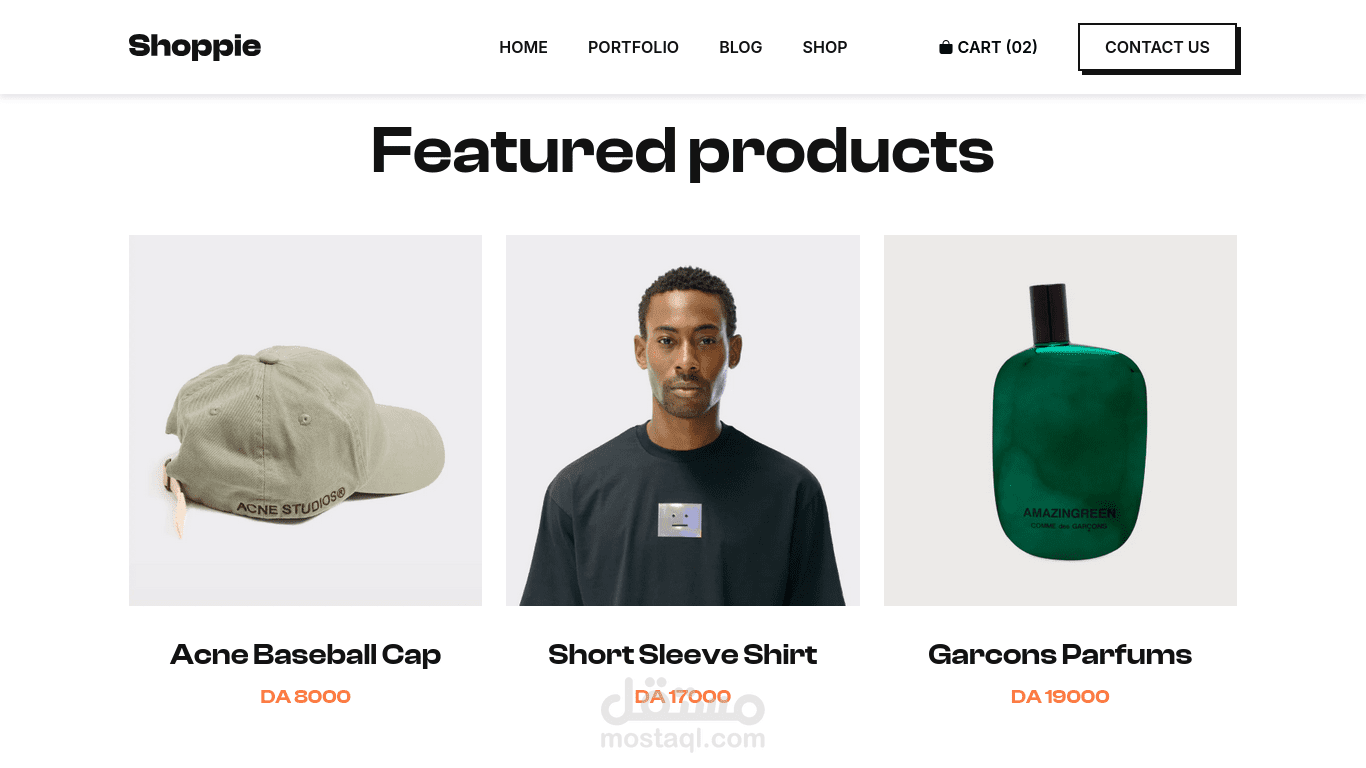Go to the HOME menu item
The image size is (1366, 768).
[x=523, y=47]
